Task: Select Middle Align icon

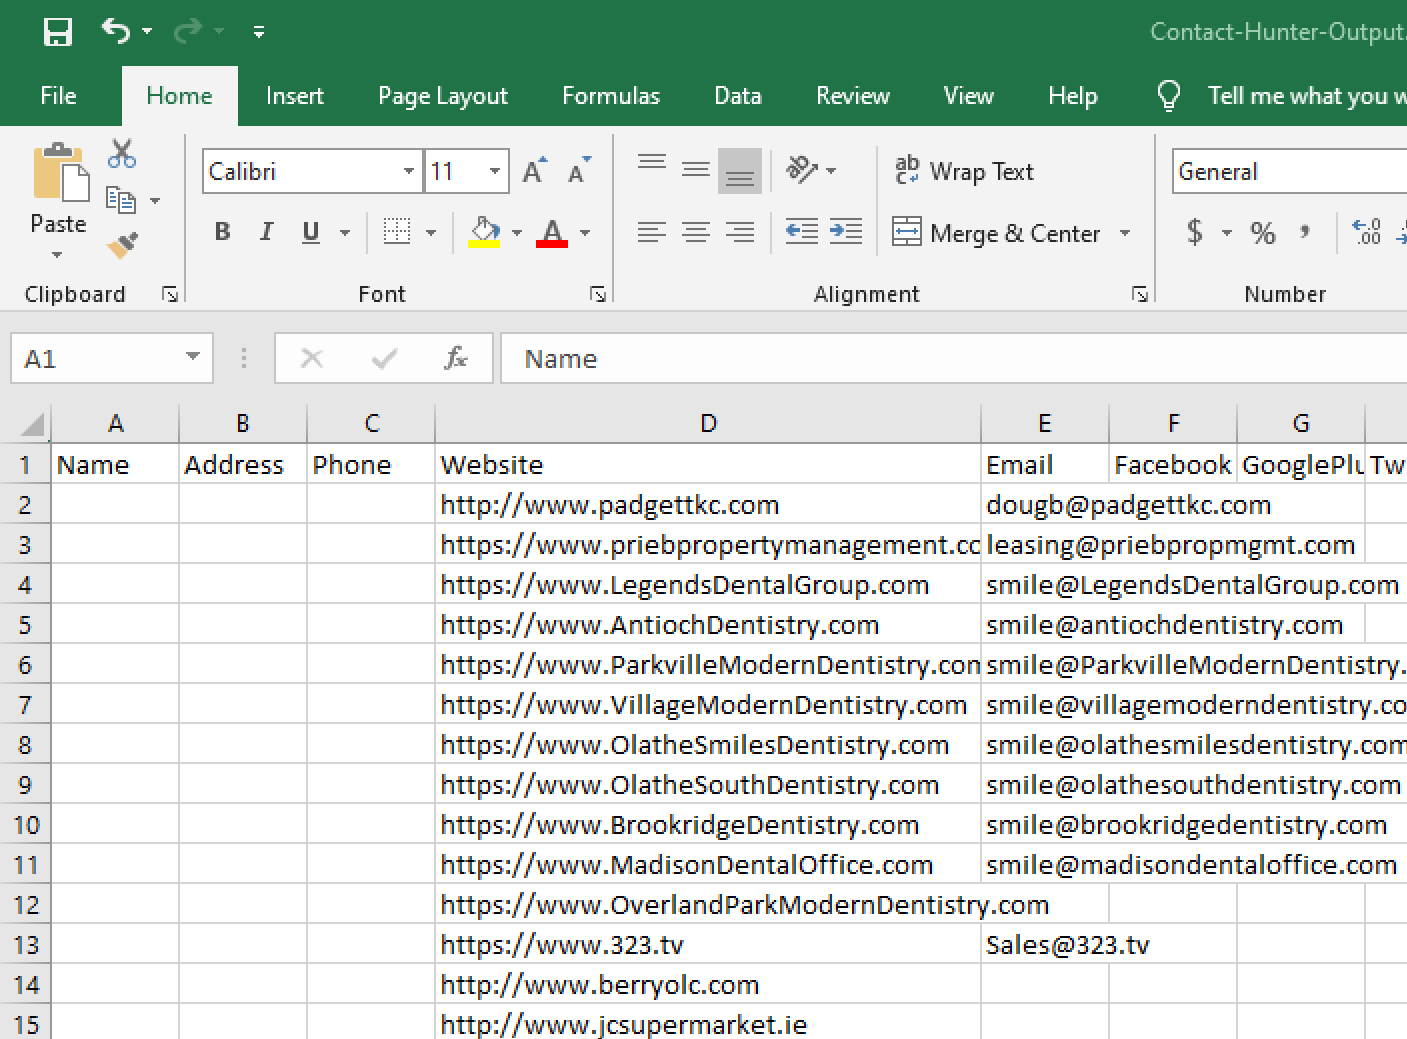Action: pyautogui.click(x=696, y=170)
